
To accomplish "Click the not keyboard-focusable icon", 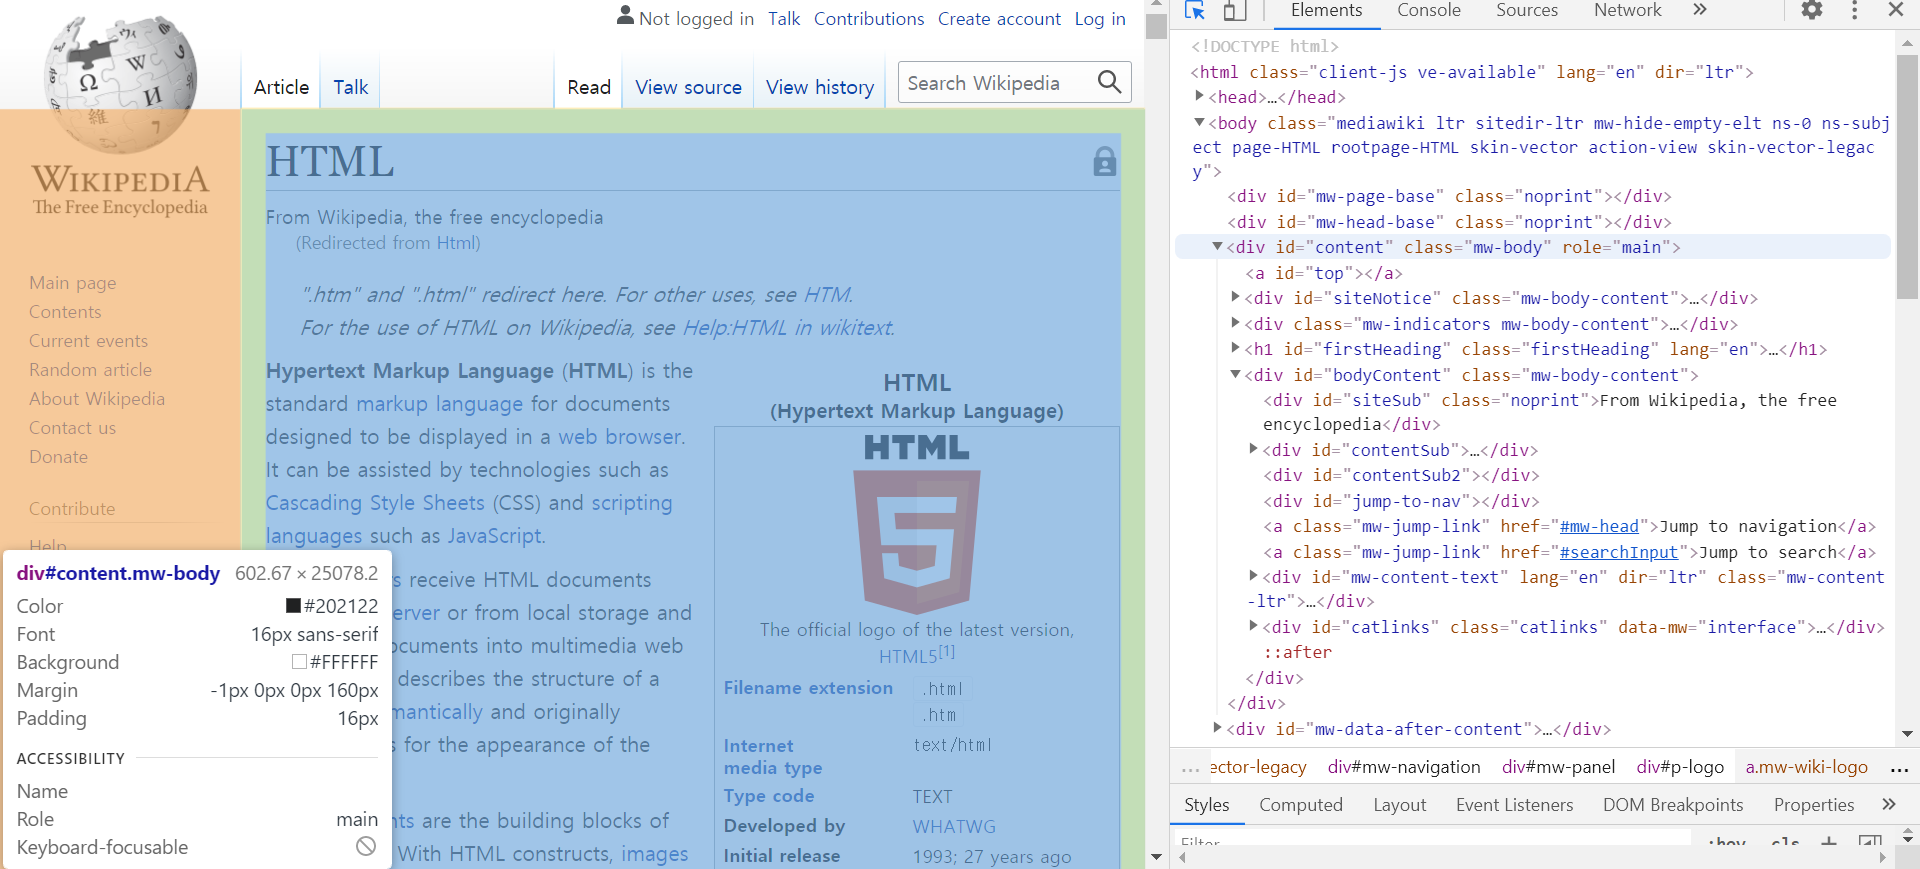I will click(366, 847).
